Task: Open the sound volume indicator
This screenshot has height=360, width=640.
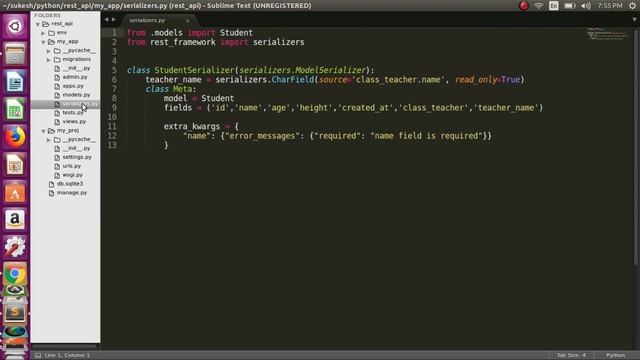Action: point(586,6)
